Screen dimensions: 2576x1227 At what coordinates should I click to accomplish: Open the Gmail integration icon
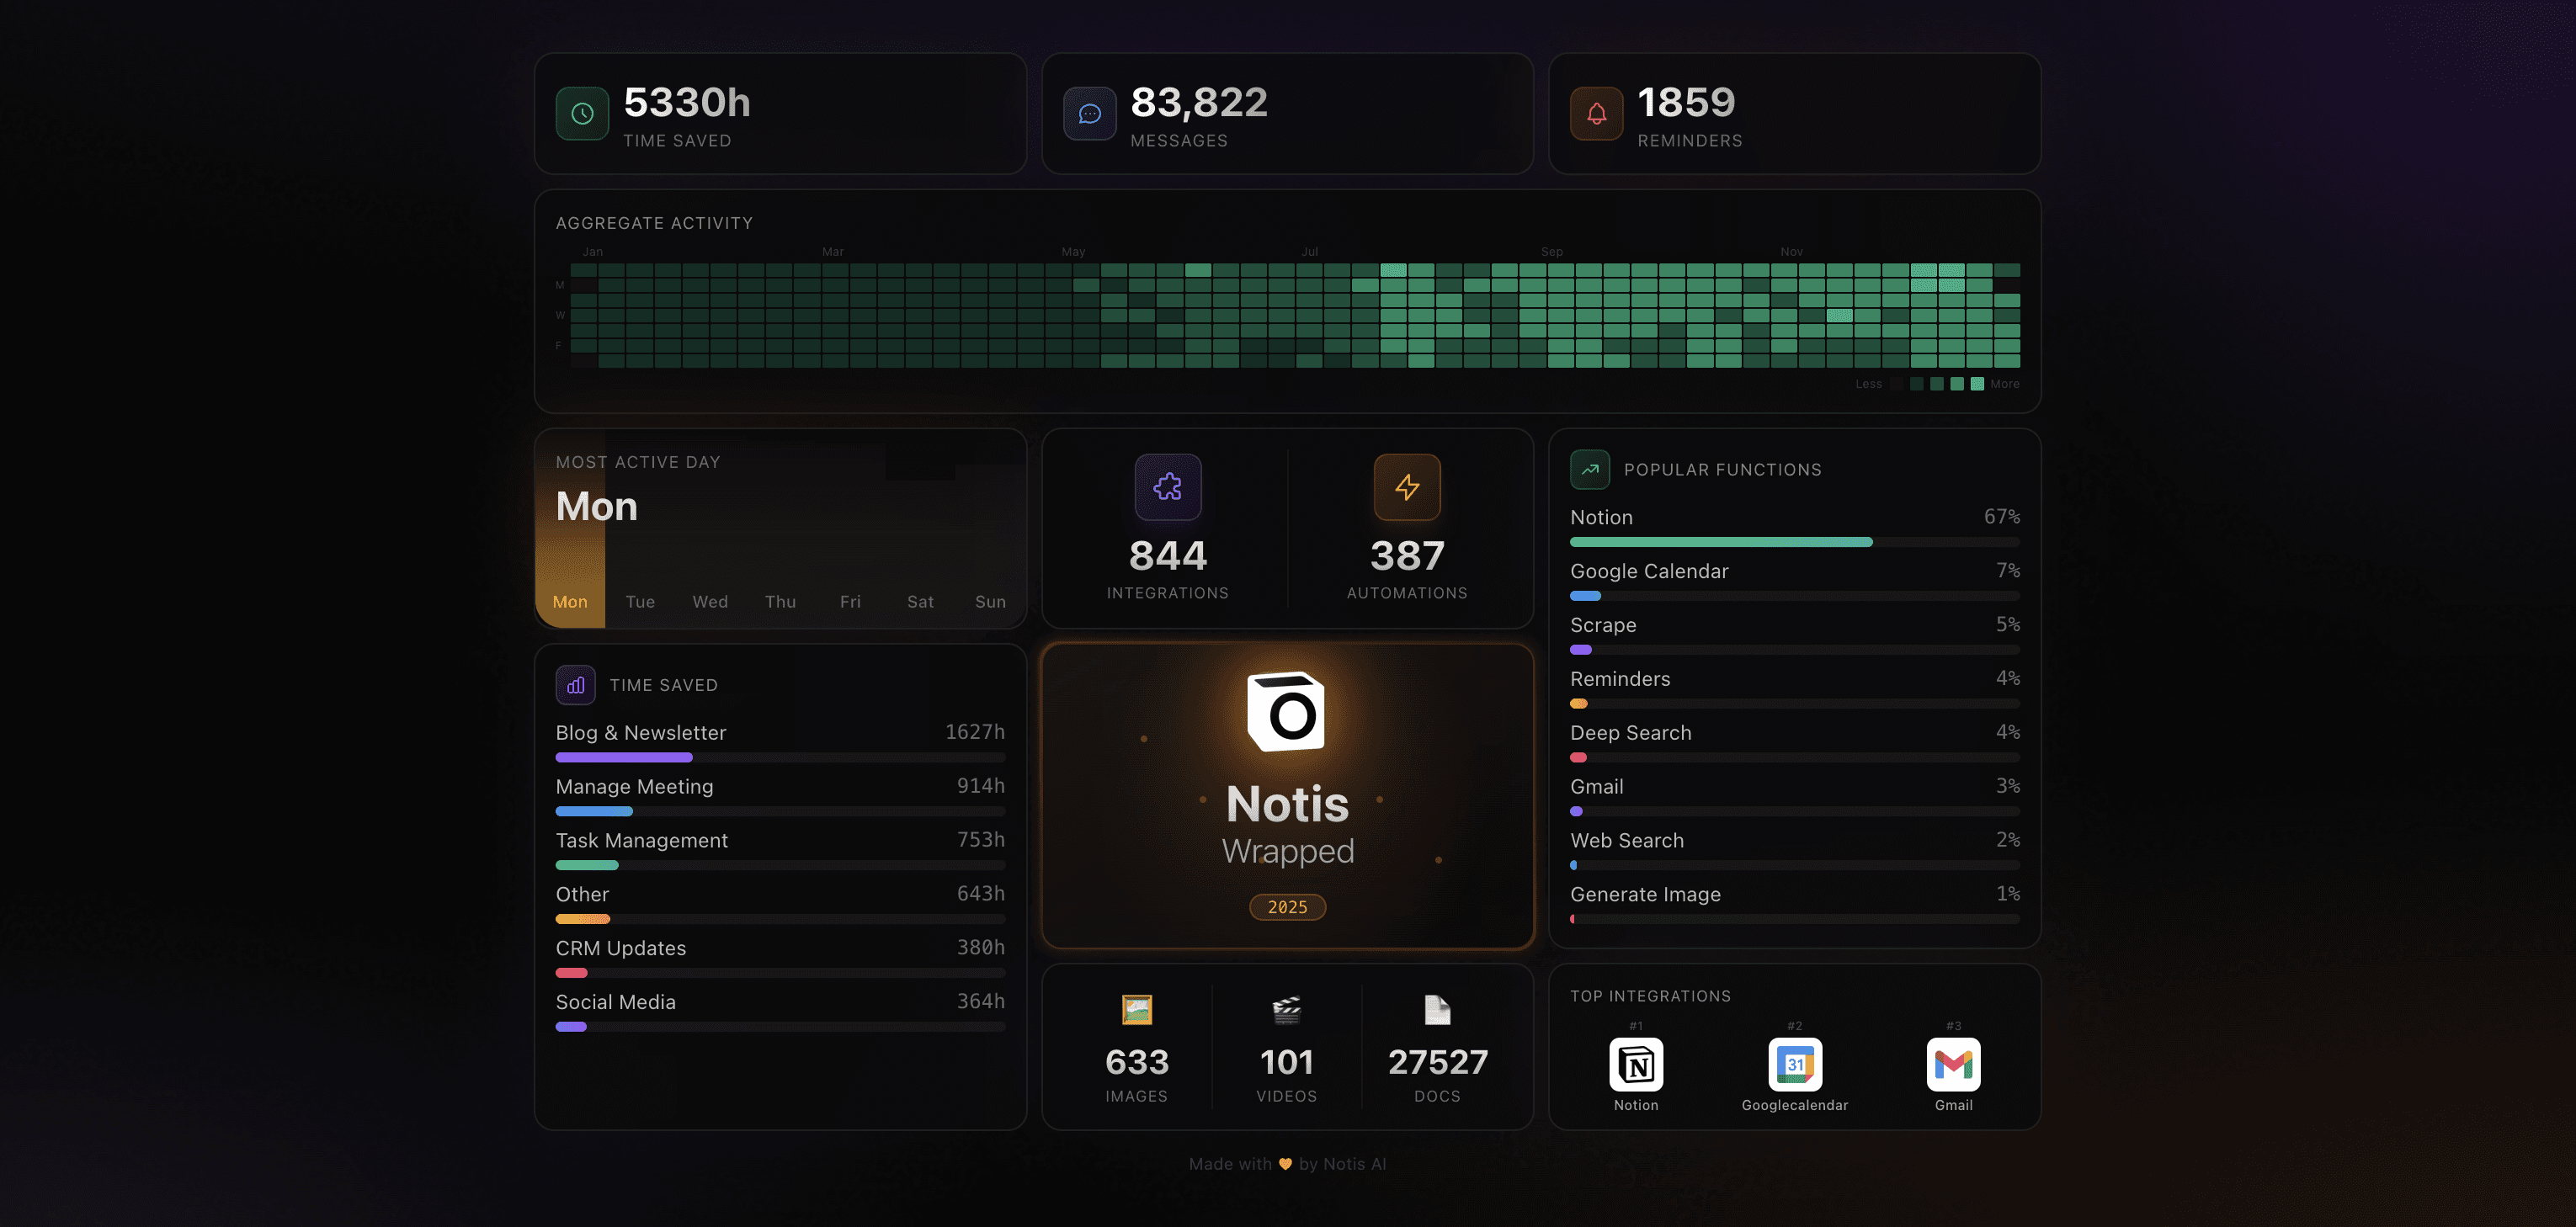coord(1952,1064)
